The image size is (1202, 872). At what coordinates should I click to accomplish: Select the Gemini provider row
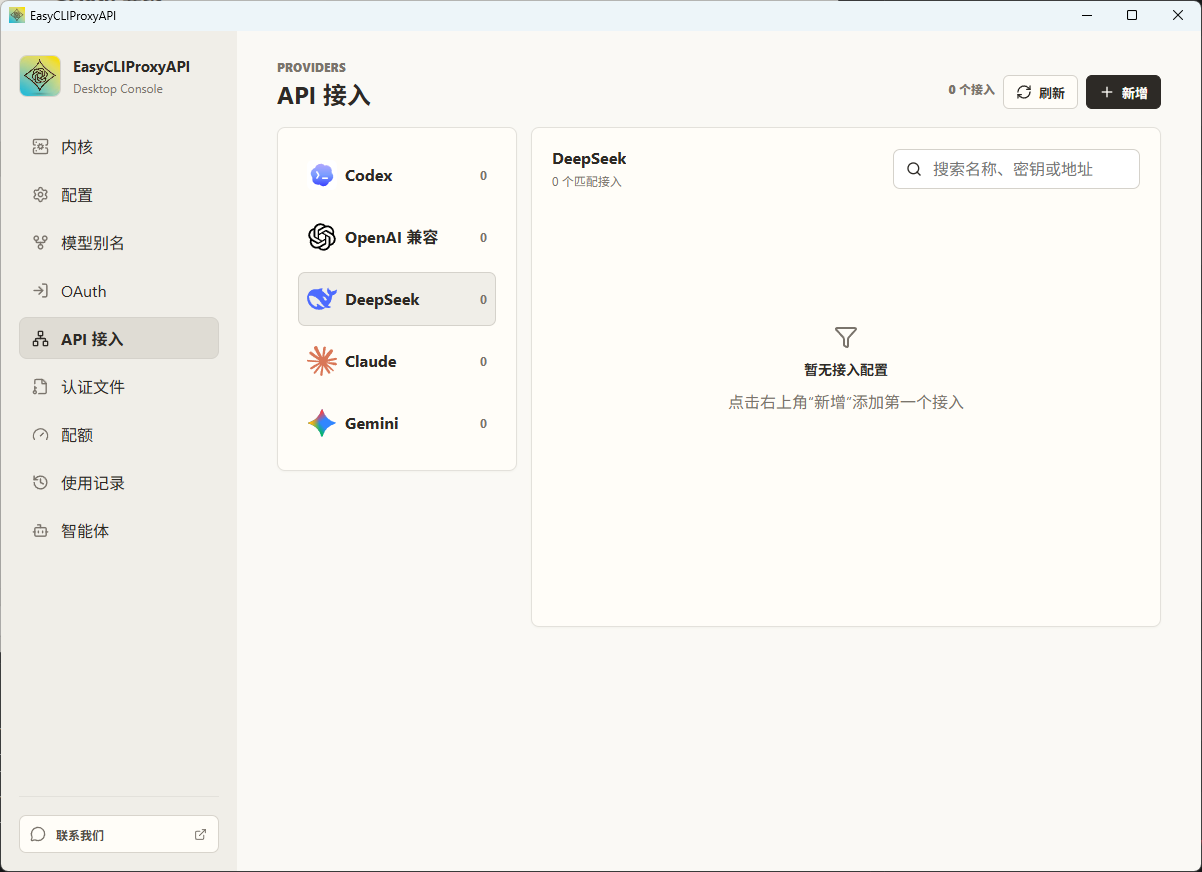point(397,423)
